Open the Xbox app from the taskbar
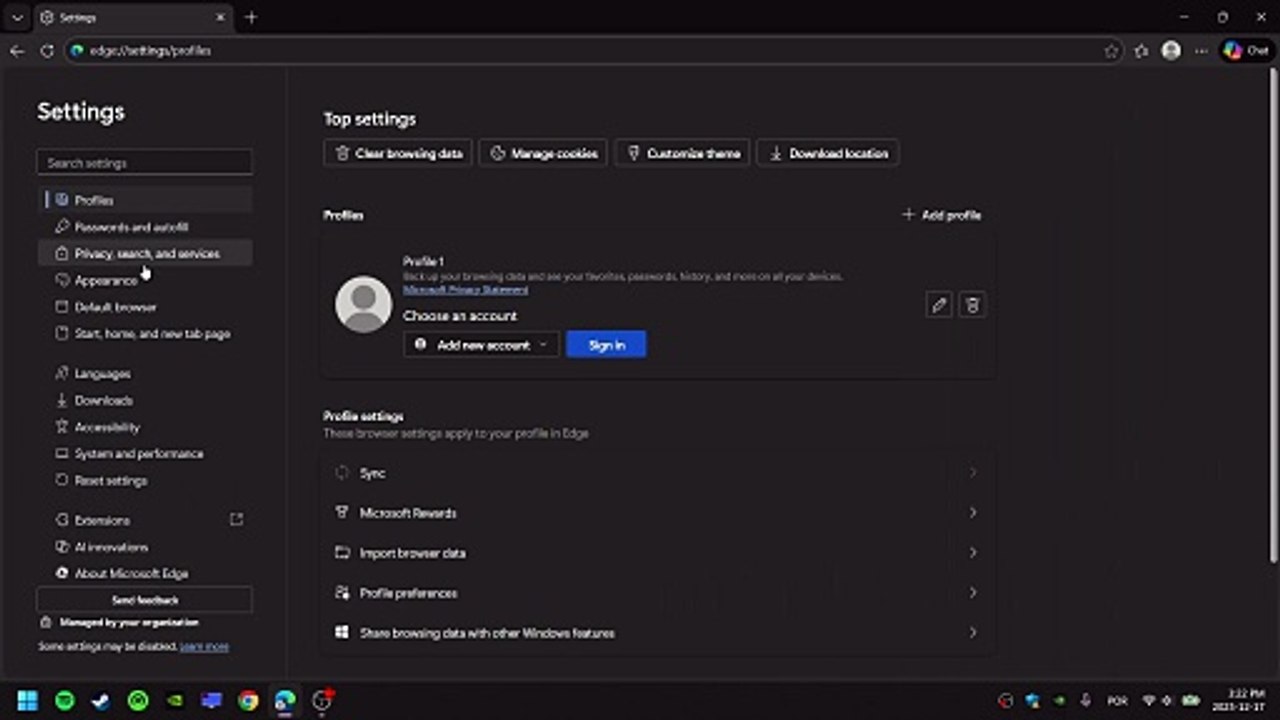The height and width of the screenshot is (720, 1280). 138,701
